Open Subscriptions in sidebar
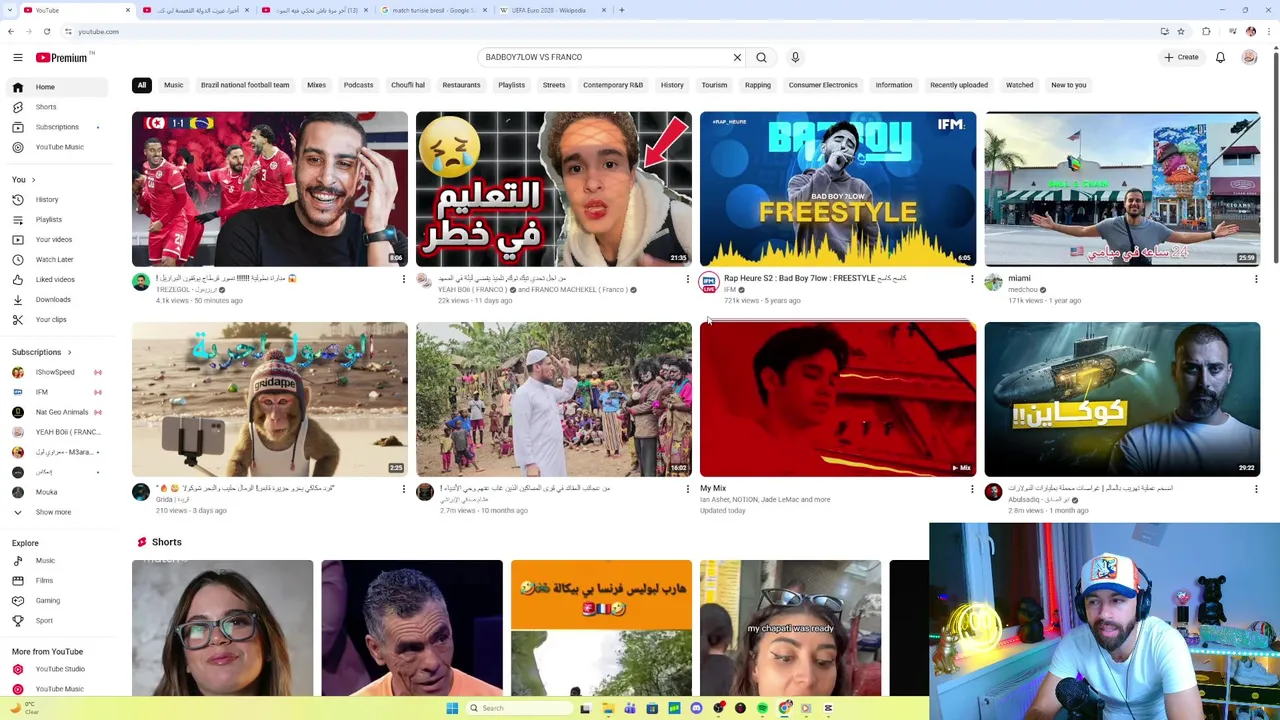Image resolution: width=1280 pixels, height=720 pixels. pyautogui.click(x=55, y=127)
